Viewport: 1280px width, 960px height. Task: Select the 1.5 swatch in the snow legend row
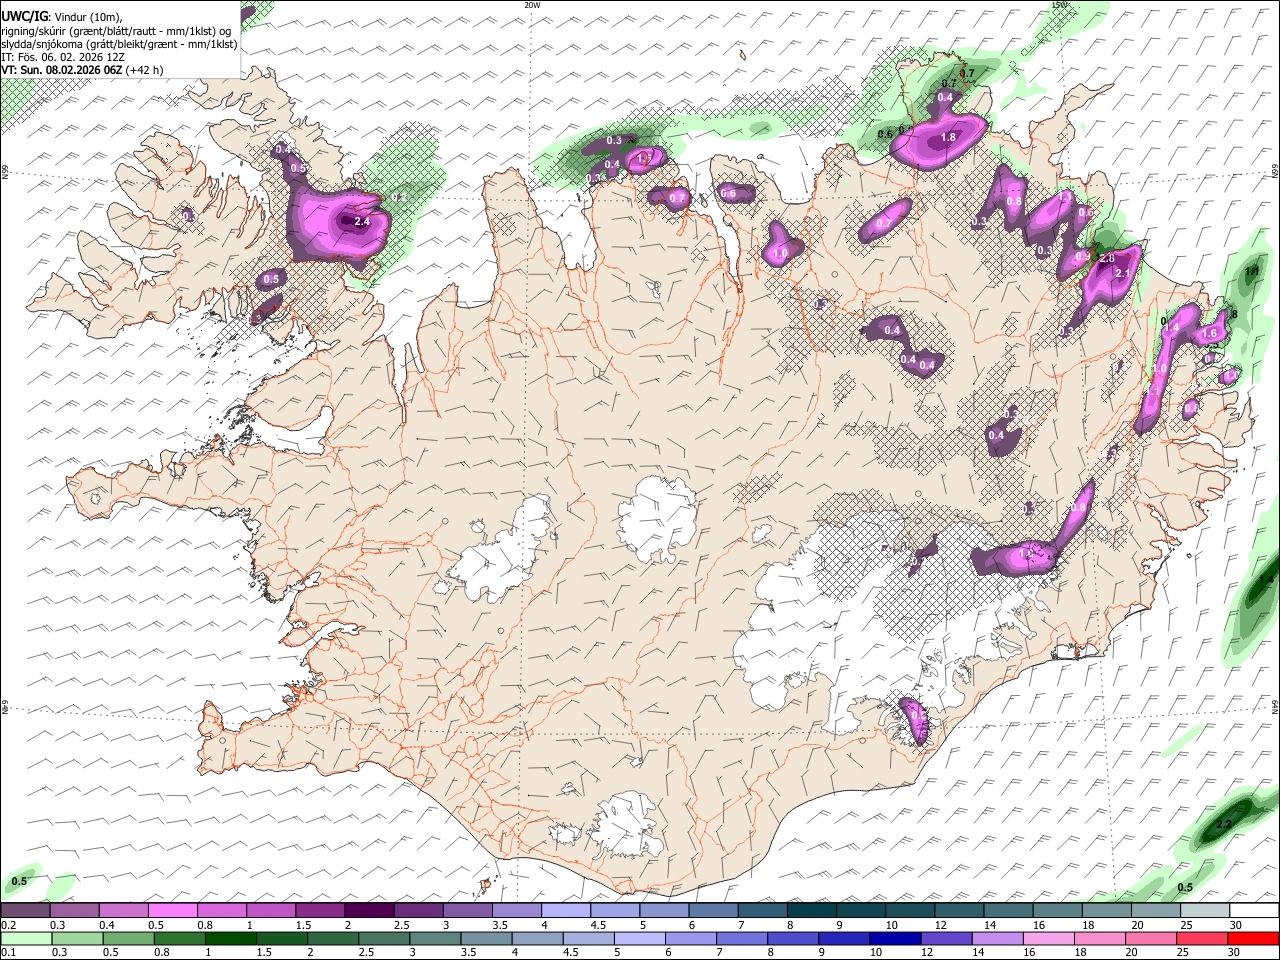tap(319, 911)
